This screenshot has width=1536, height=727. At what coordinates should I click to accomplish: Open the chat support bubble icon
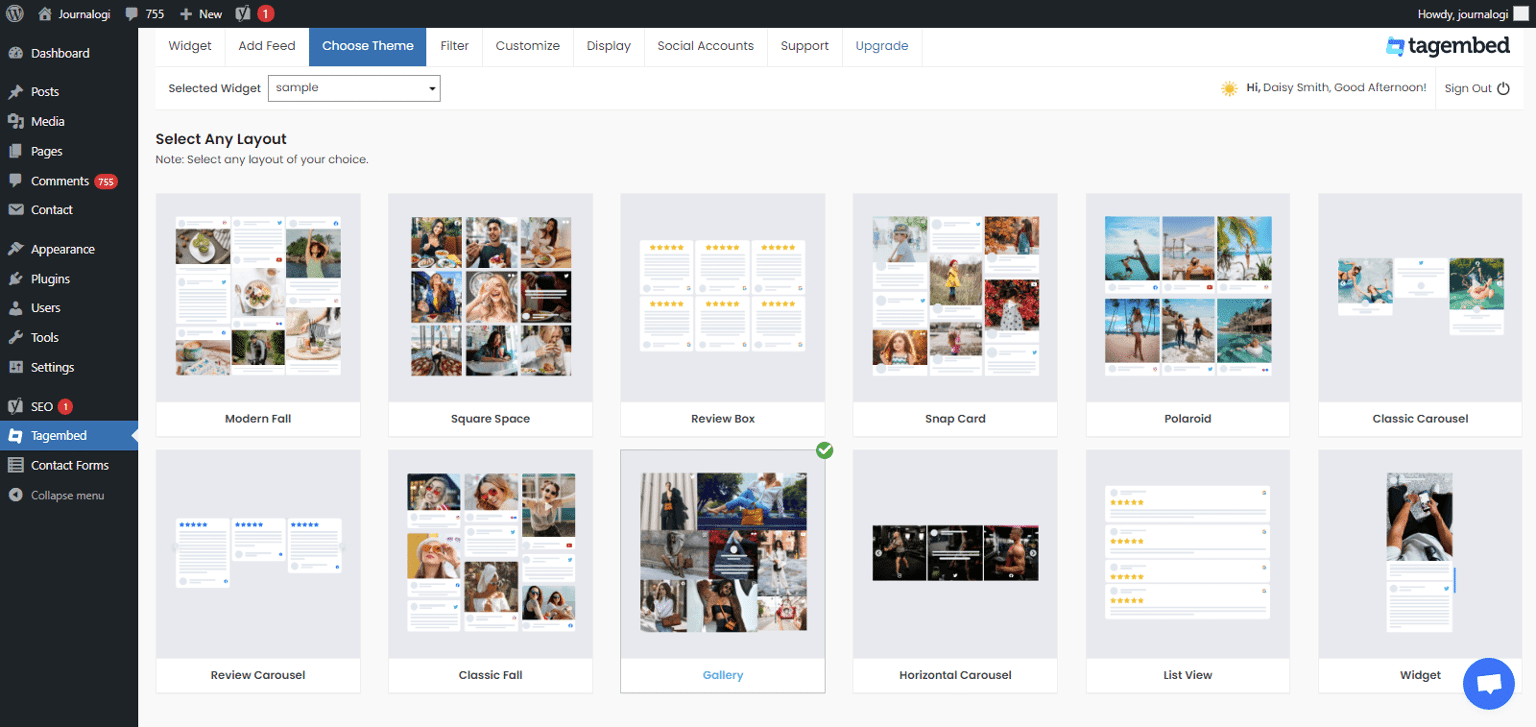tap(1488, 684)
